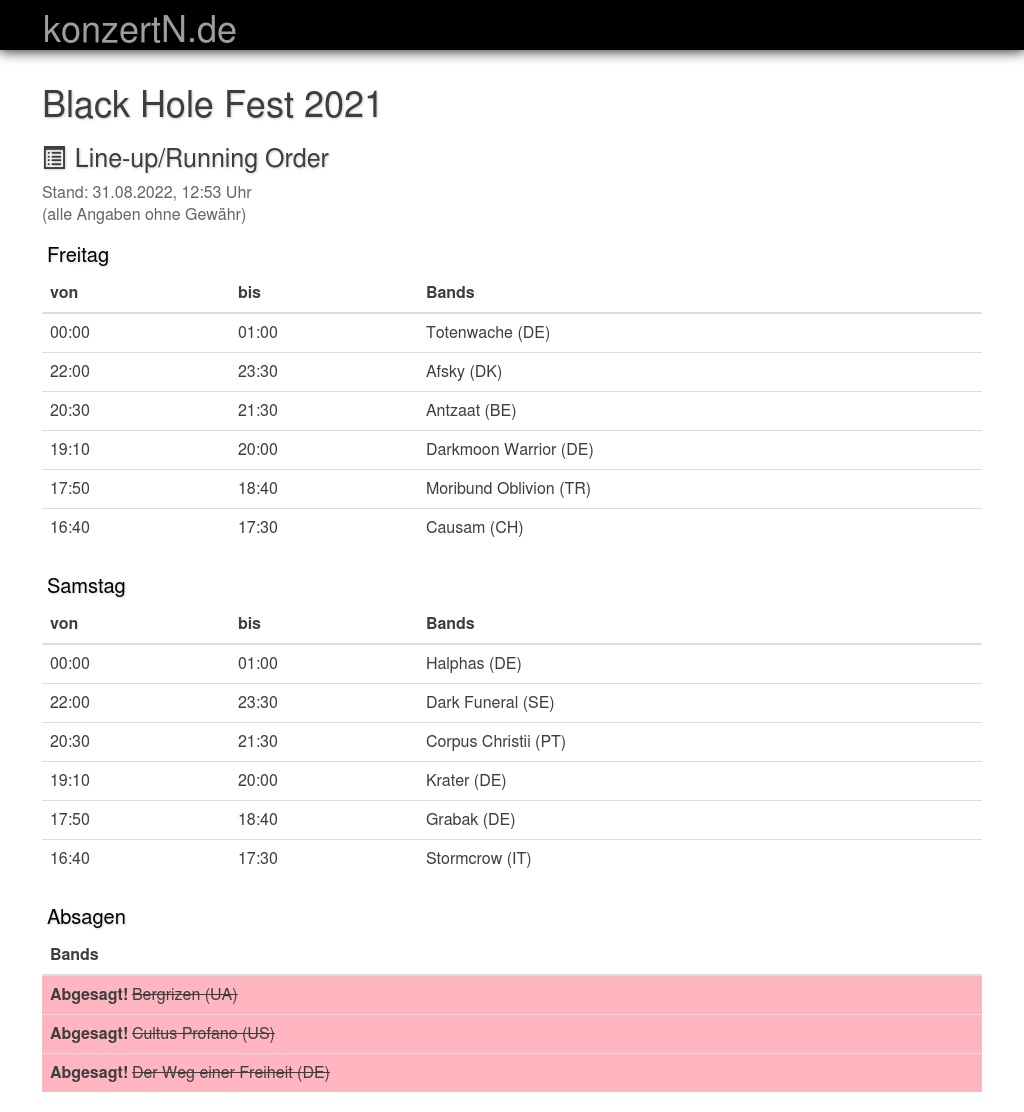Click Antzaat (BE) in the Freitag table

(470, 410)
